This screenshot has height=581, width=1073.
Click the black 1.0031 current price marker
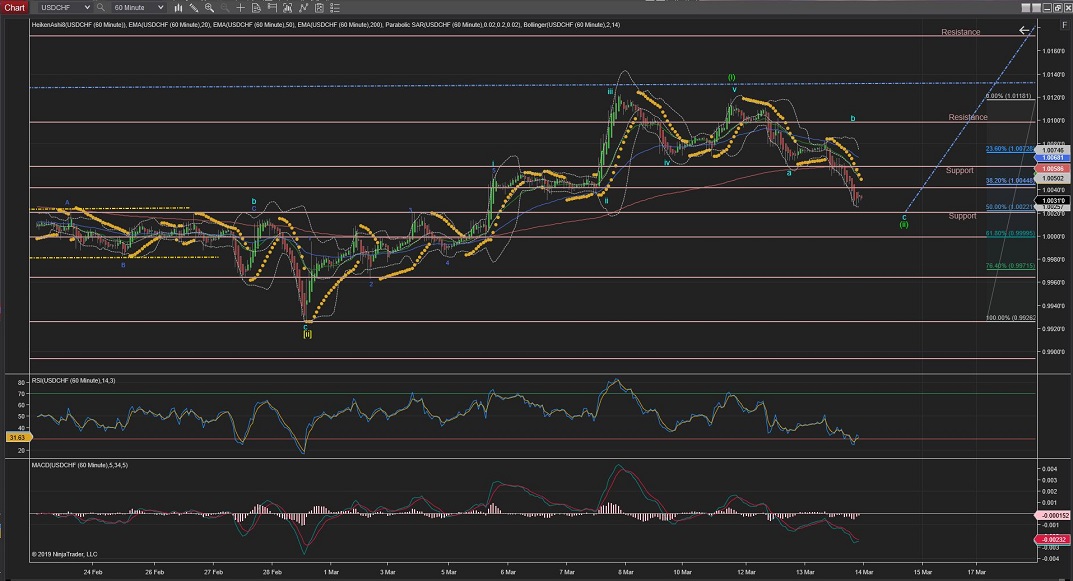(x=1052, y=201)
